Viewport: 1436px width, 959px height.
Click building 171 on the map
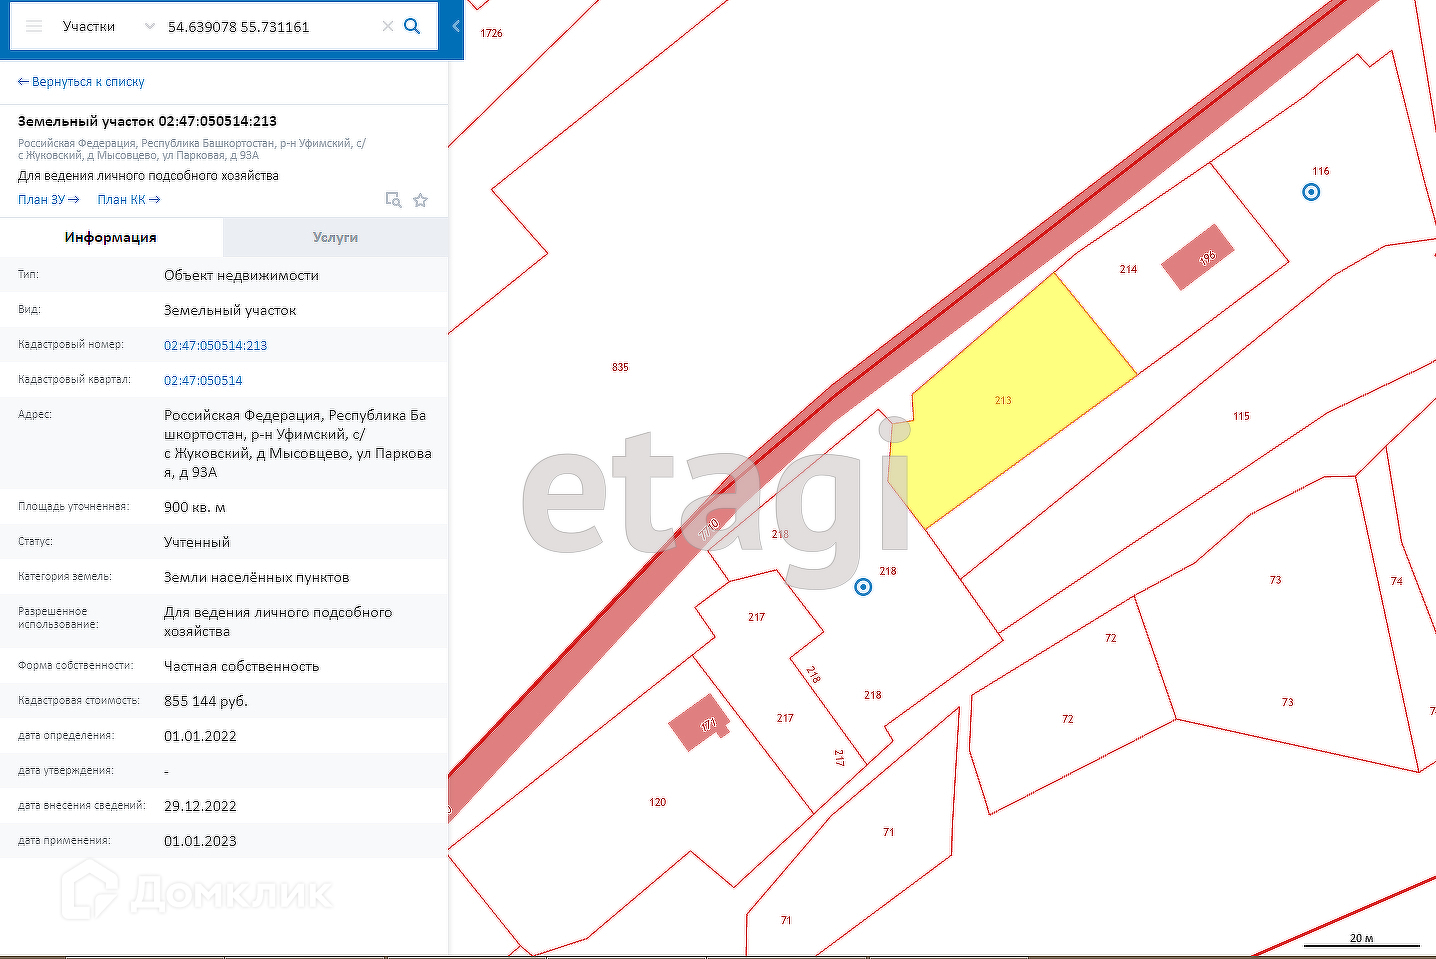click(701, 722)
